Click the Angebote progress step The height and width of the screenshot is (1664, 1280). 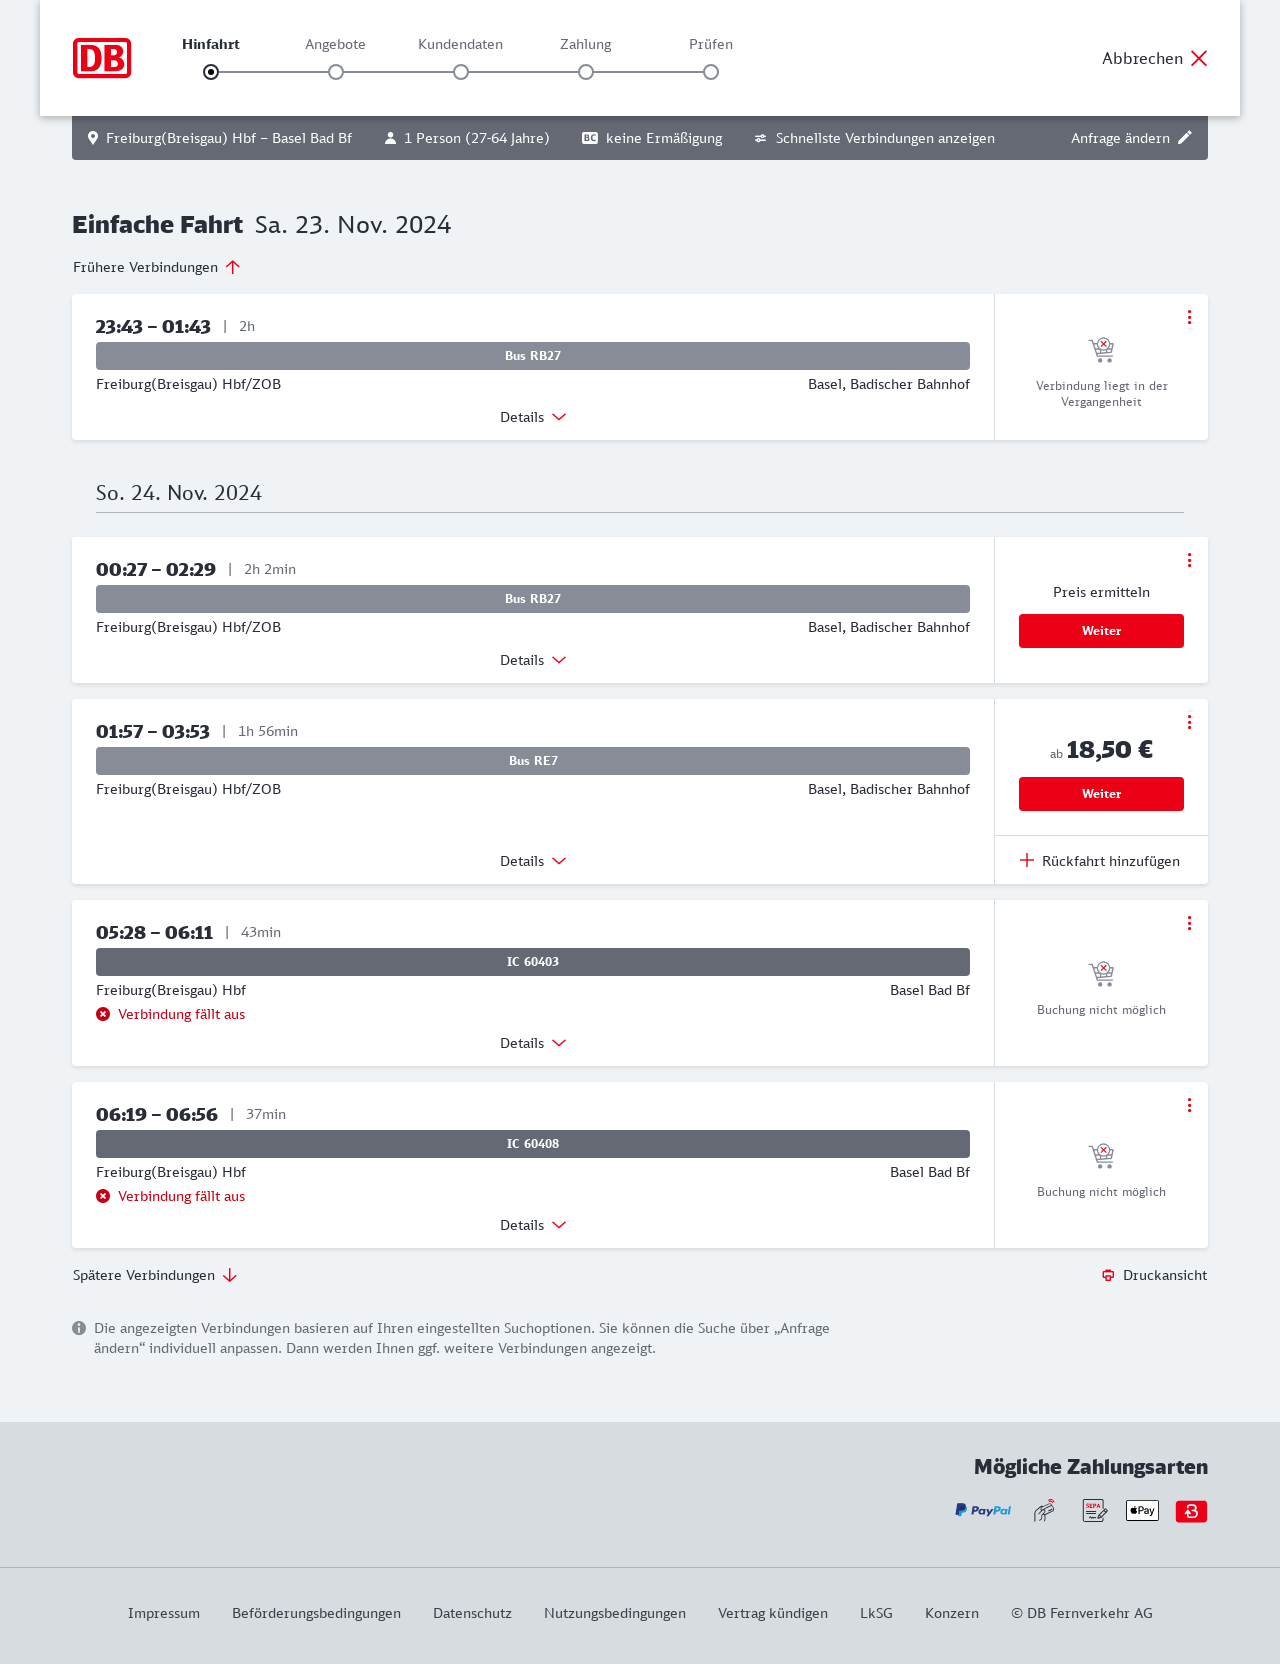pyautogui.click(x=336, y=72)
